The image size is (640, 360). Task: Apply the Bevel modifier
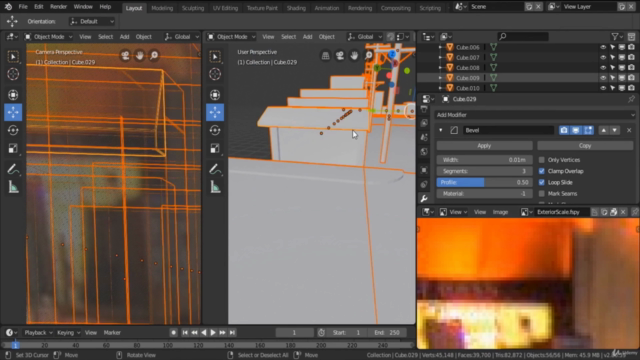pyautogui.click(x=484, y=146)
